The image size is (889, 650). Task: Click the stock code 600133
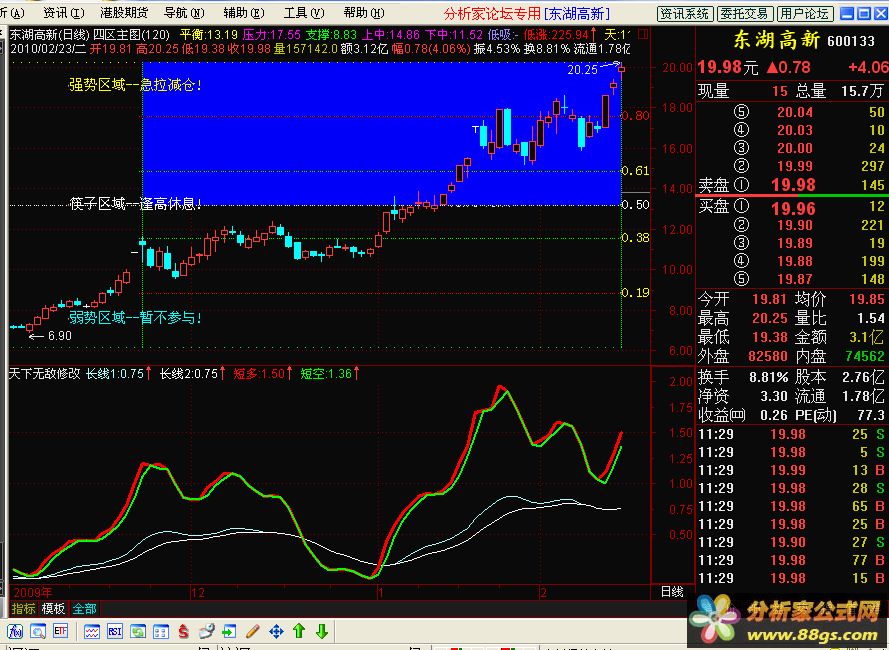[x=851, y=41]
